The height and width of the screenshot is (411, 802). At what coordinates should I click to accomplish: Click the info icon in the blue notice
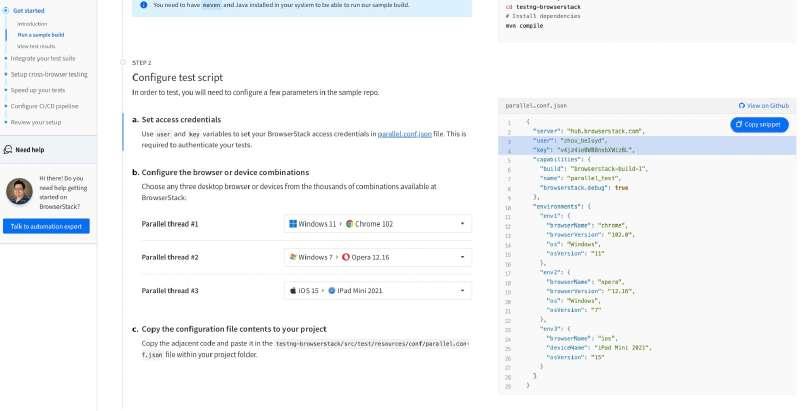click(x=144, y=5)
